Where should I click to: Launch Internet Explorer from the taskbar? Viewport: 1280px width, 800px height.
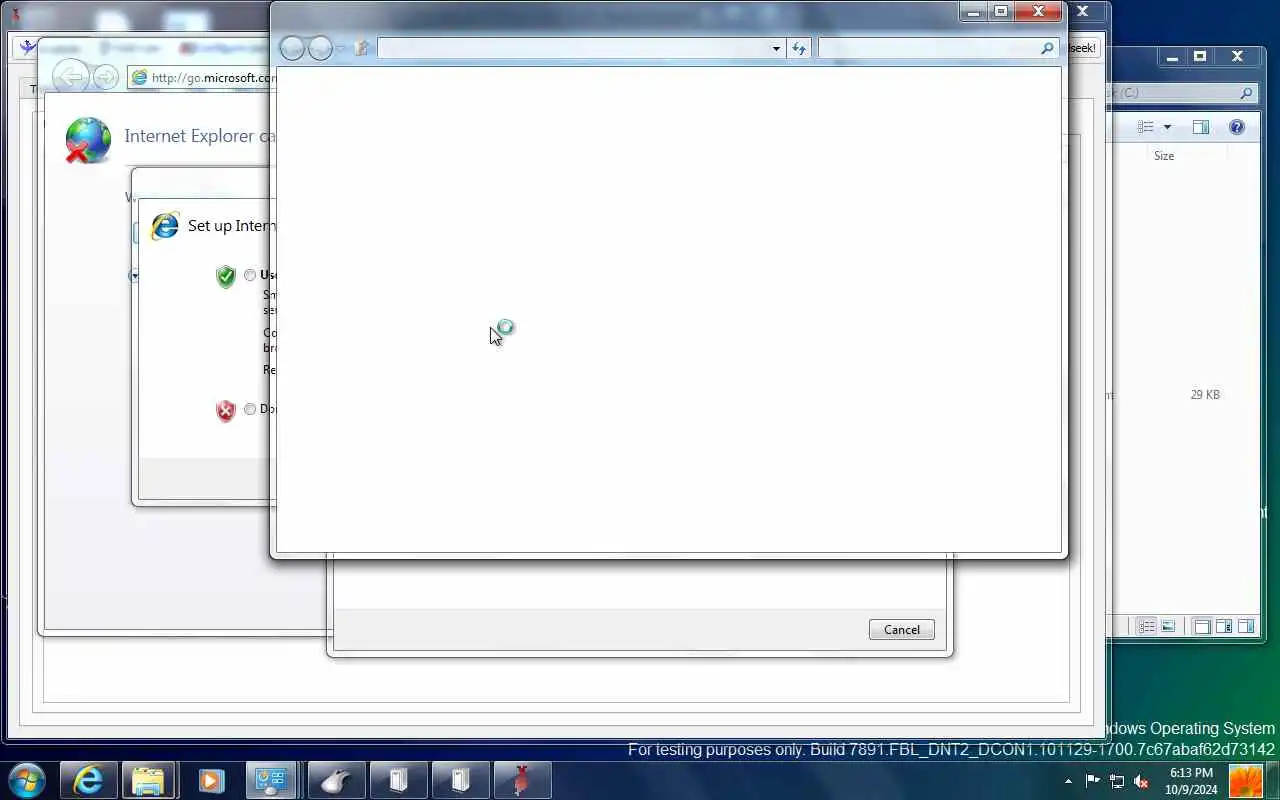click(89, 780)
